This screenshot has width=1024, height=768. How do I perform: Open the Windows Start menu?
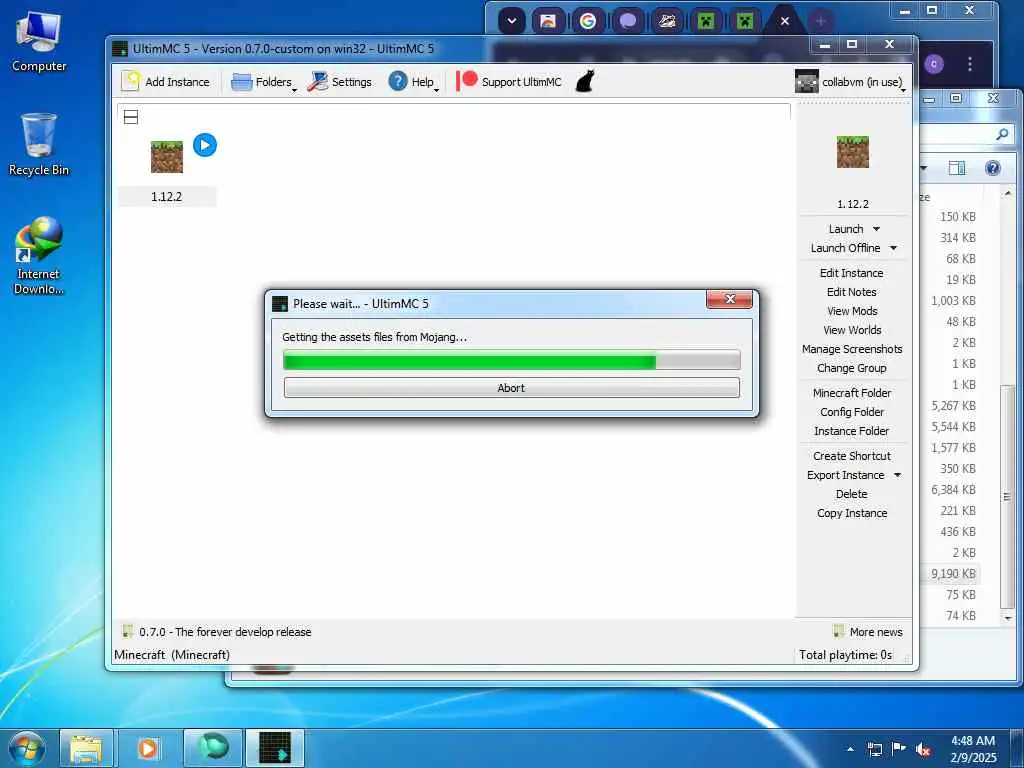click(x=27, y=748)
